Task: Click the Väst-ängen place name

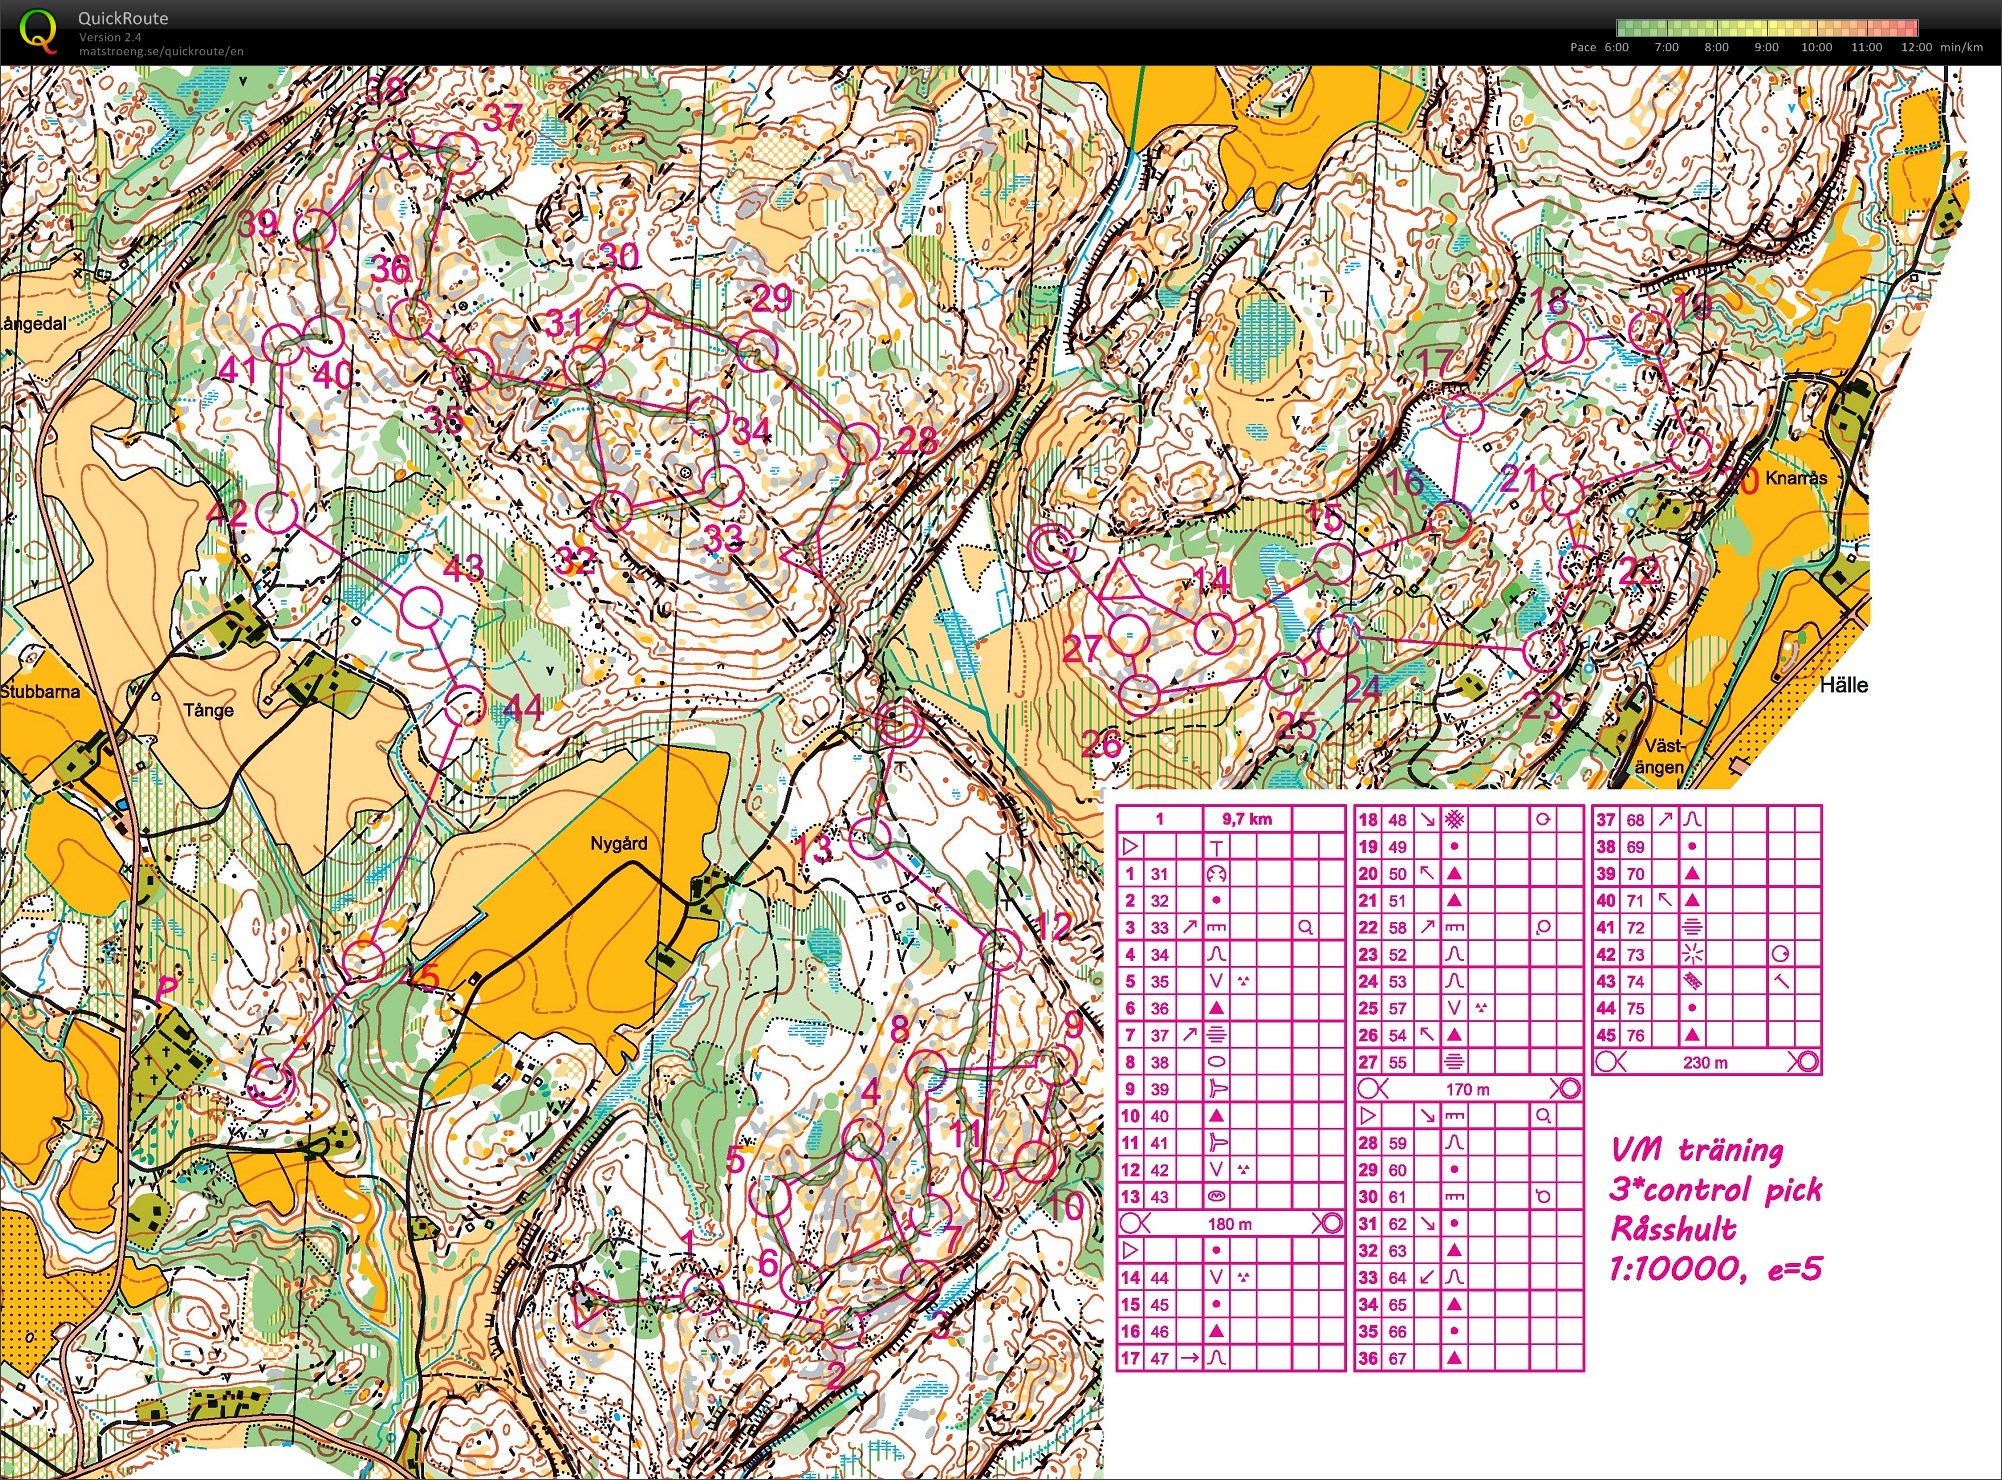Action: [1662, 757]
